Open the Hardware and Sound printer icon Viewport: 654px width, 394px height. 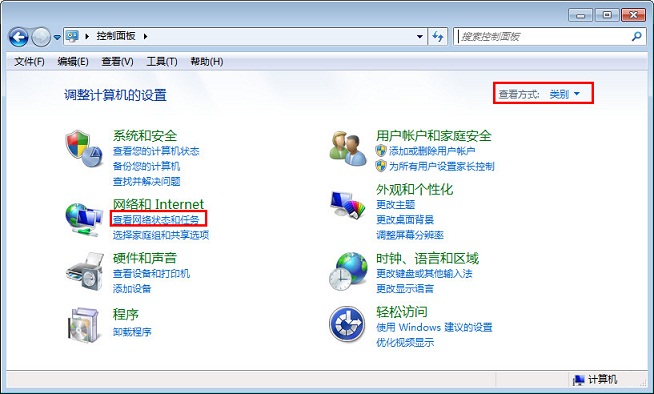pyautogui.click(x=85, y=271)
